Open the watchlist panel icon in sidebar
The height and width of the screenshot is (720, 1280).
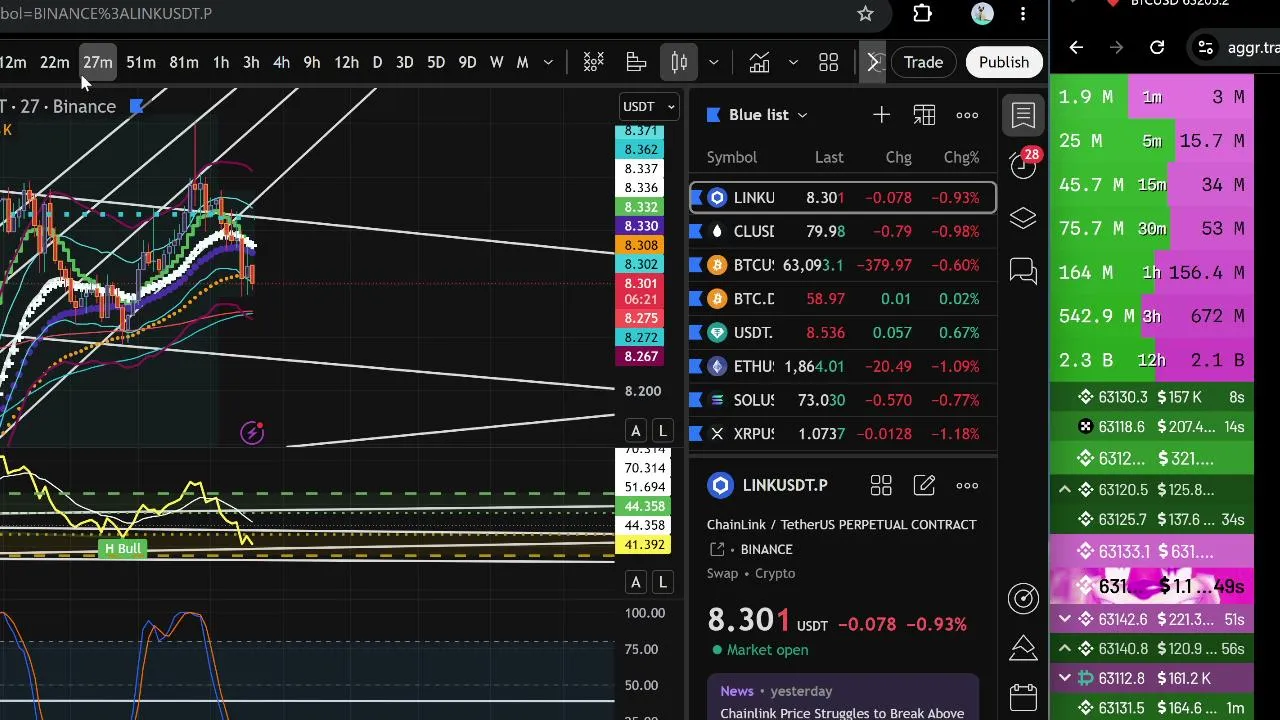click(x=1023, y=115)
